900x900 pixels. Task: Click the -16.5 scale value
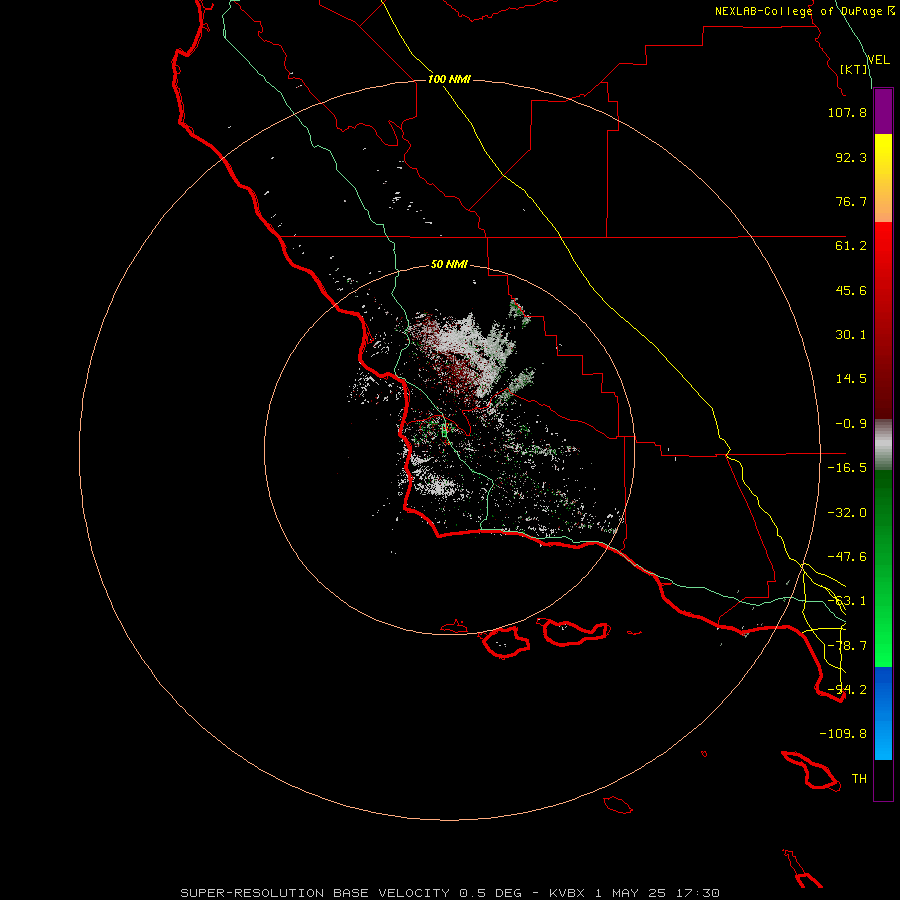pos(847,468)
